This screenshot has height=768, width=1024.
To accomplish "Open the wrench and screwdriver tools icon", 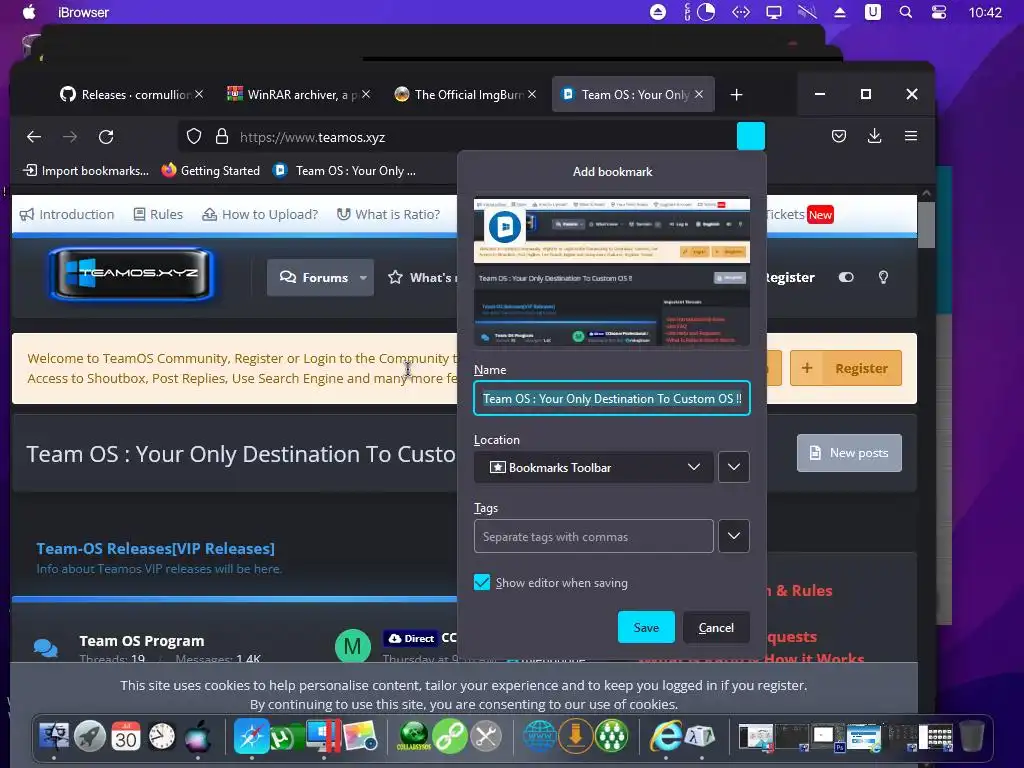I will (x=486, y=736).
